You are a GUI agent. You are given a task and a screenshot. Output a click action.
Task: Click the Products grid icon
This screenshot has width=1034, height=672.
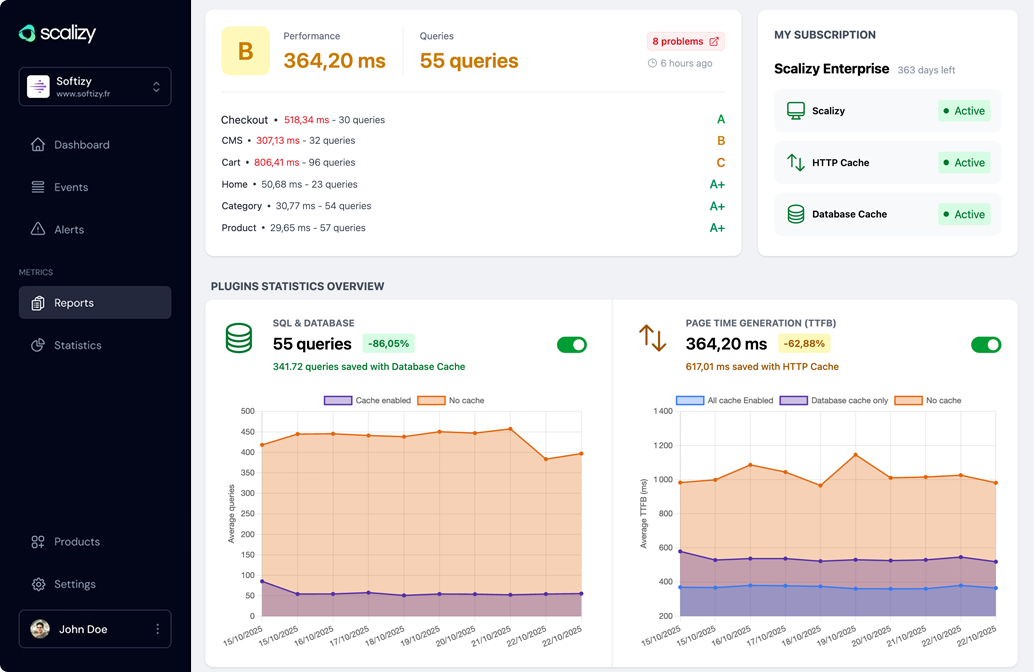pos(38,542)
